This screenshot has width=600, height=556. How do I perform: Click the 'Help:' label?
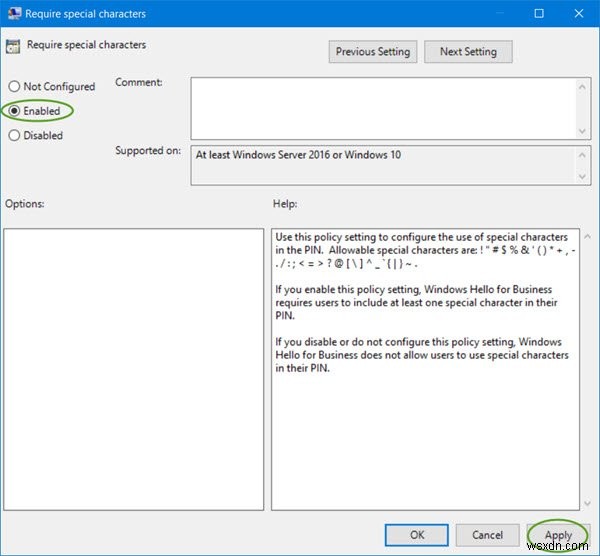coord(285,204)
